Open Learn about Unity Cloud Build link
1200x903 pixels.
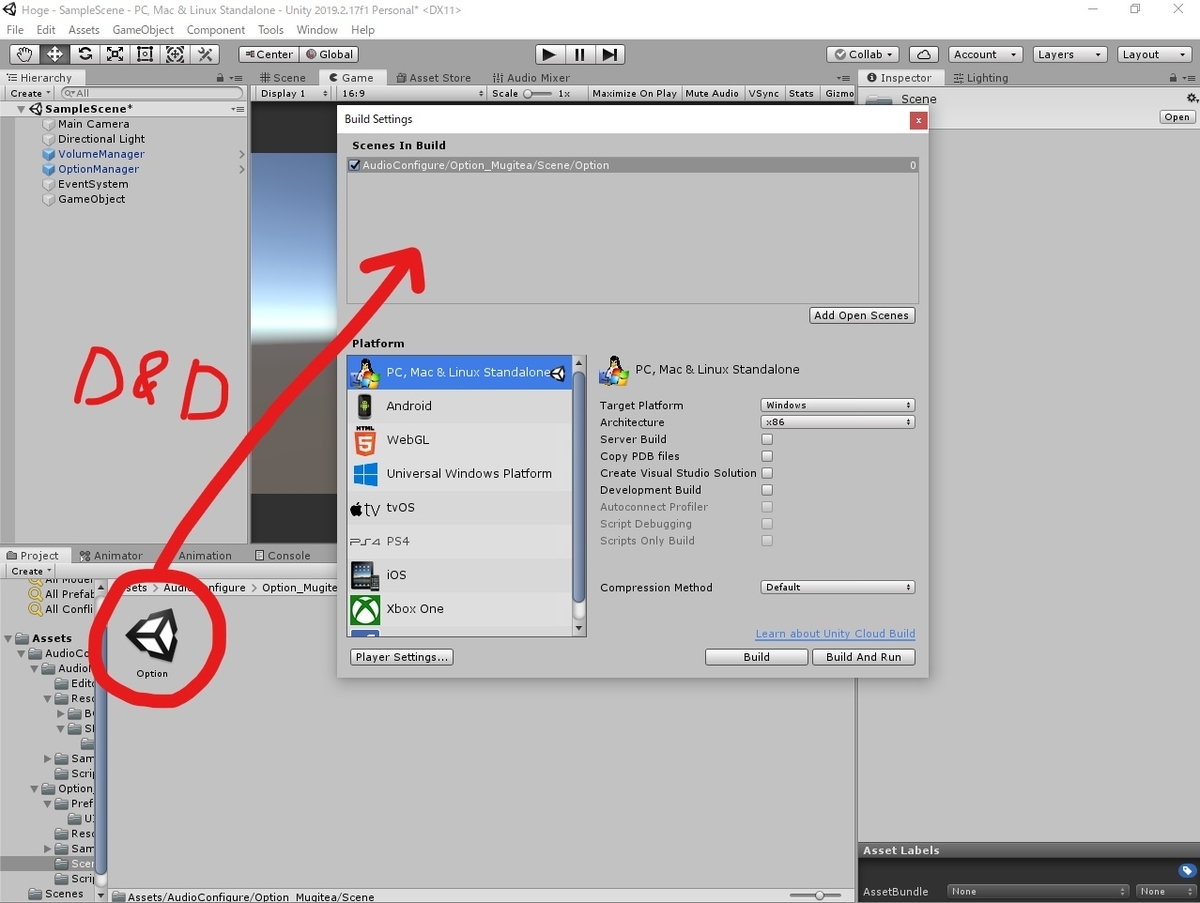(835, 634)
